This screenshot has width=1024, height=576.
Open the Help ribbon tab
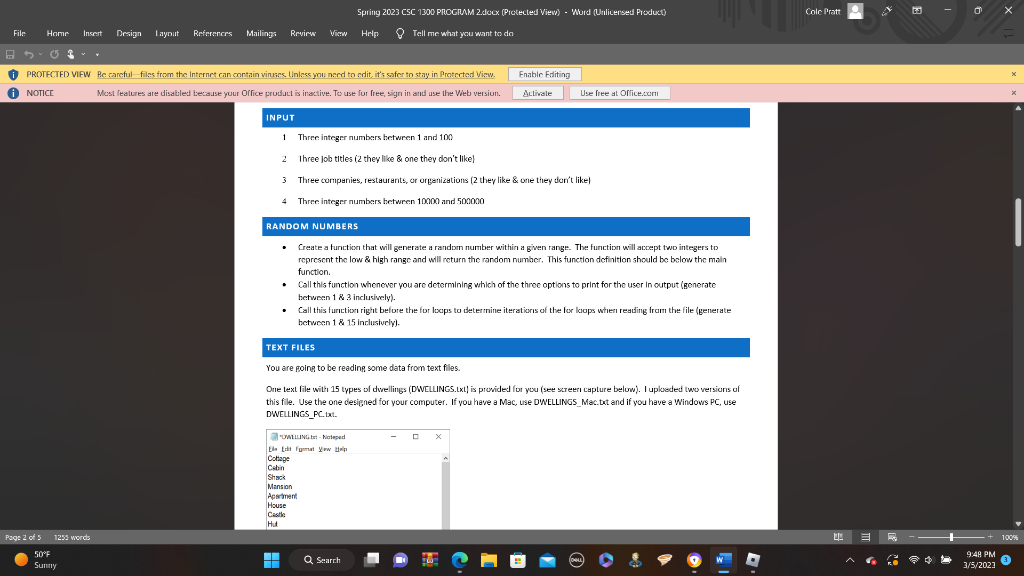coord(370,33)
